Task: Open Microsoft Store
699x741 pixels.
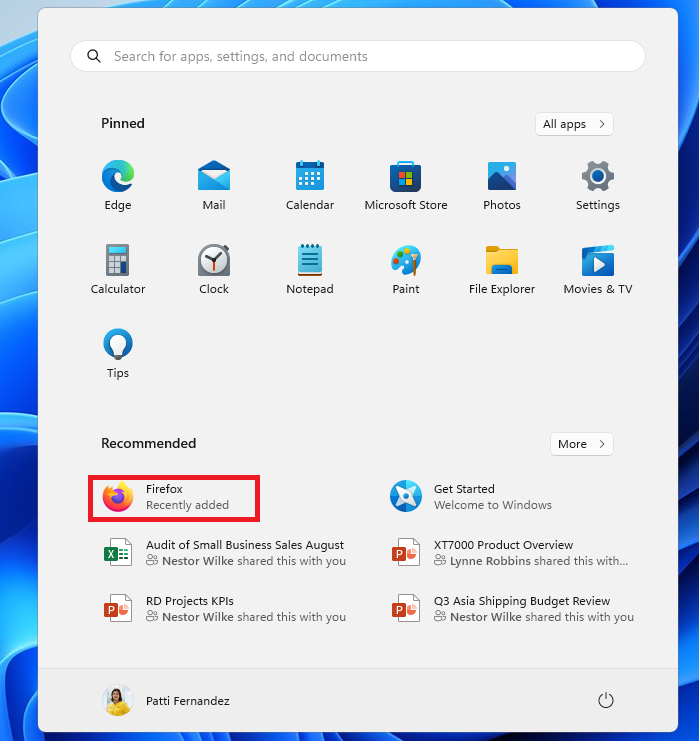Action: click(406, 185)
